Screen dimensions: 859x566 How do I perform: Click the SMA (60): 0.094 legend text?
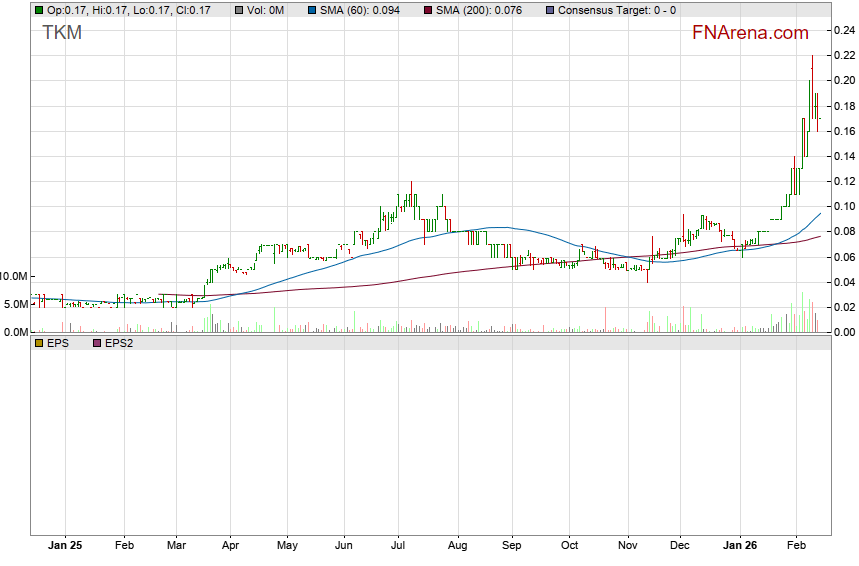tap(360, 10)
